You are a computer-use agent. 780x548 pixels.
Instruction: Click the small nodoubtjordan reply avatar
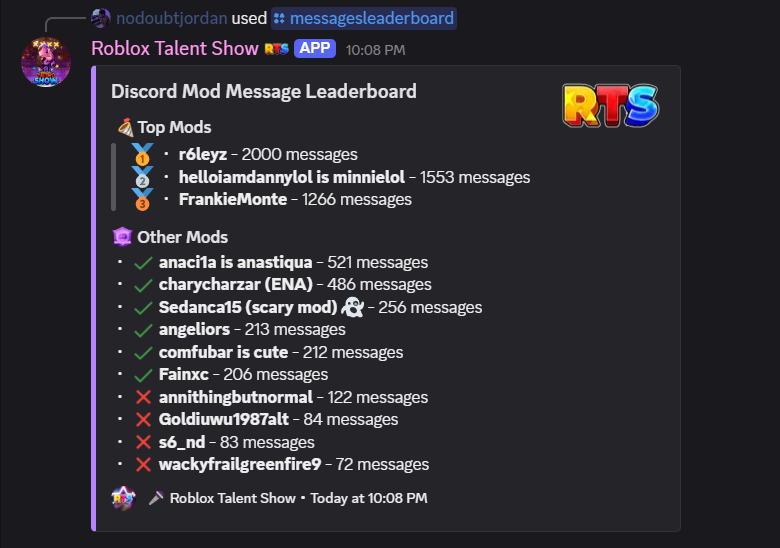click(x=101, y=18)
